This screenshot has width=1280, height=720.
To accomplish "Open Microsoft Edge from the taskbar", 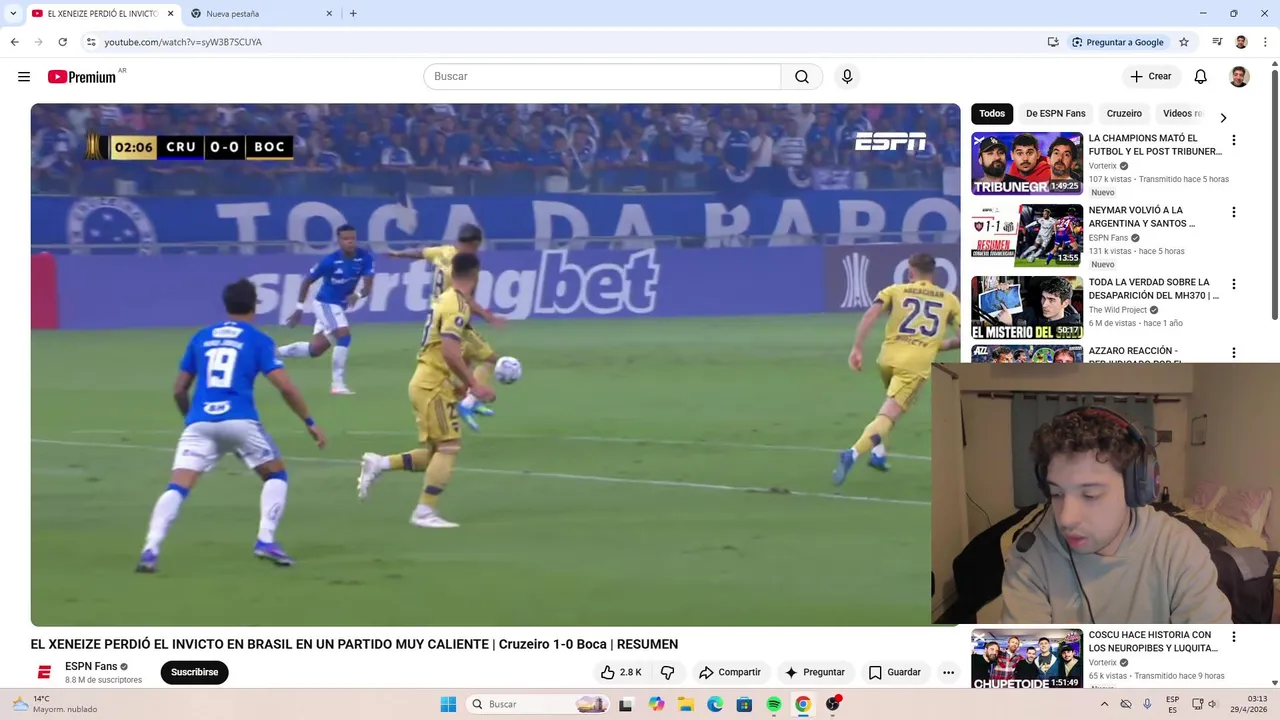I will coord(715,704).
